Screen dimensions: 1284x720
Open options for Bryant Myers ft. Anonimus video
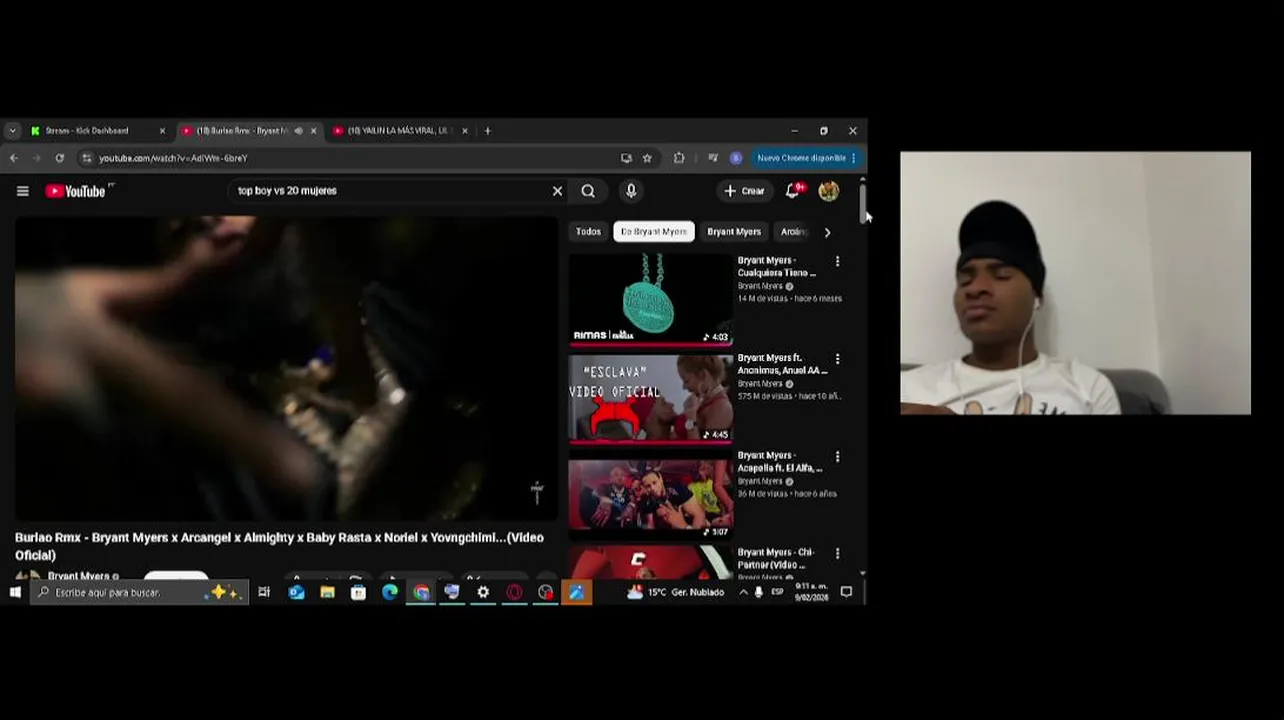coord(838,359)
